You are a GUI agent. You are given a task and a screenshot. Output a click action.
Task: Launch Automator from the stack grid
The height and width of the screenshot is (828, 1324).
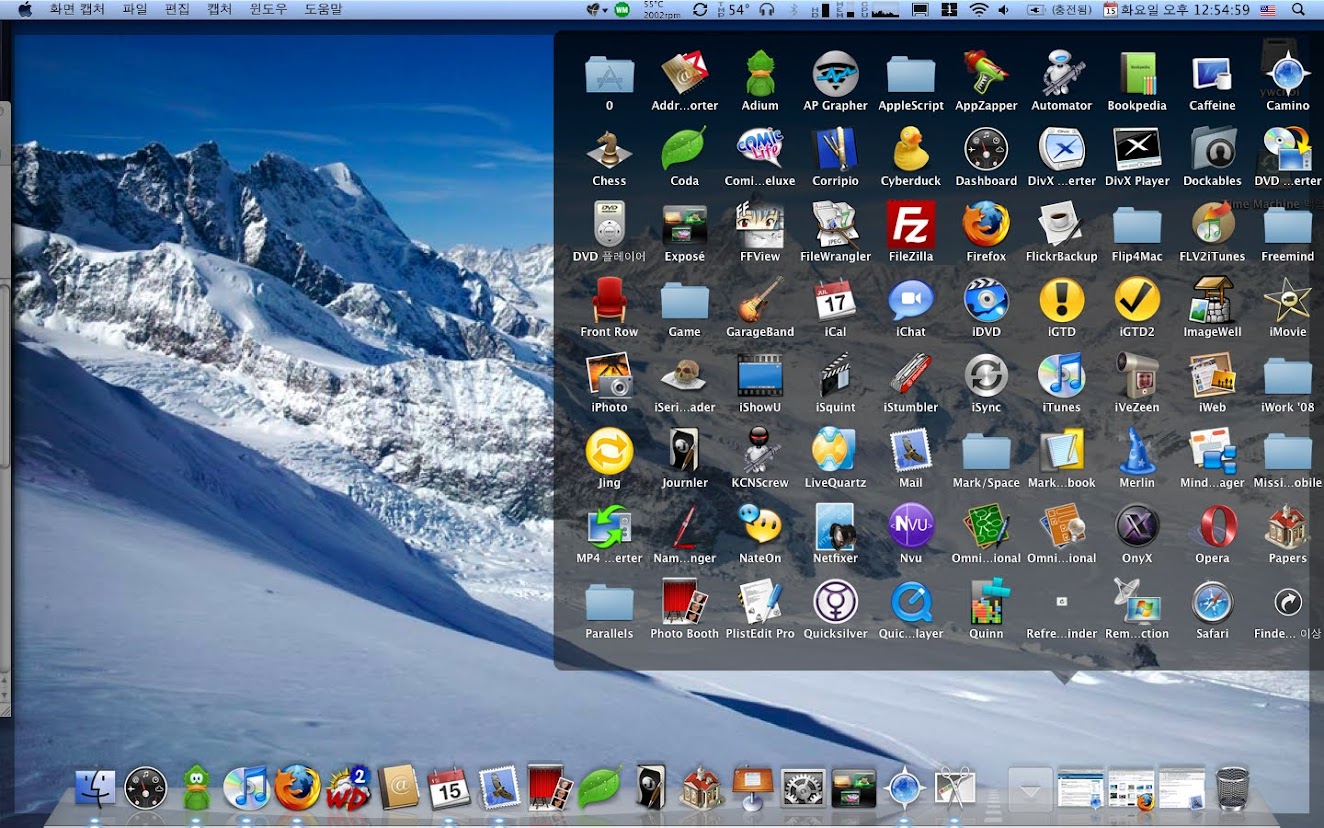point(1061,75)
